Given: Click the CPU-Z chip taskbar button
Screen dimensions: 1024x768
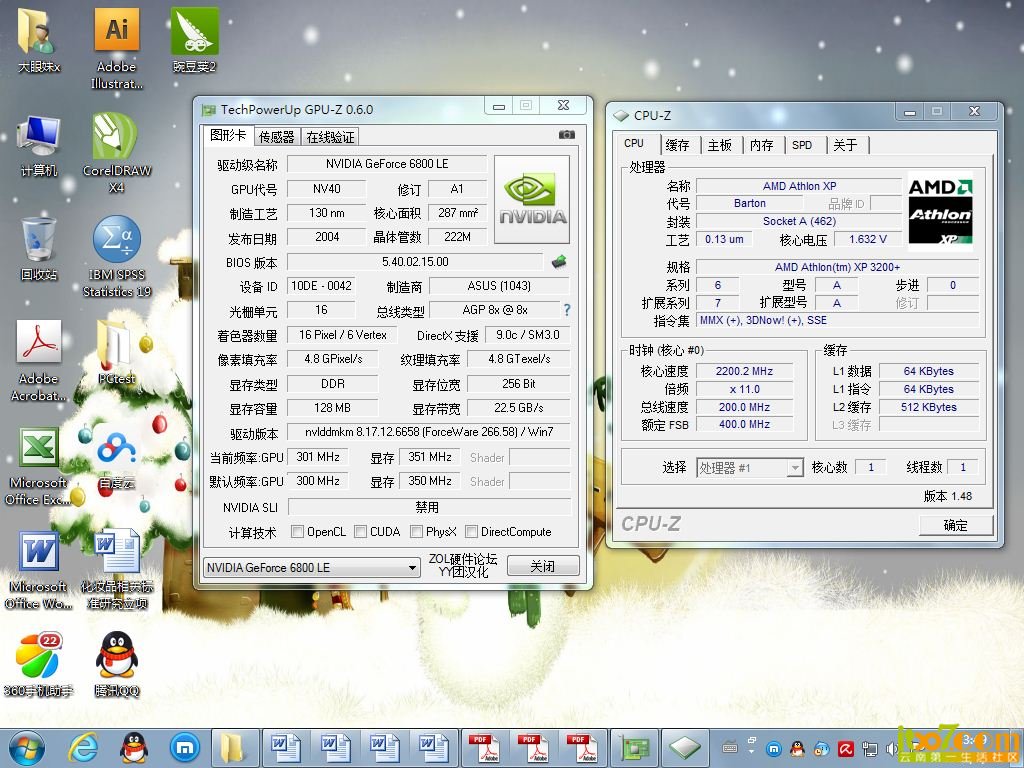Looking at the screenshot, I should 684,748.
